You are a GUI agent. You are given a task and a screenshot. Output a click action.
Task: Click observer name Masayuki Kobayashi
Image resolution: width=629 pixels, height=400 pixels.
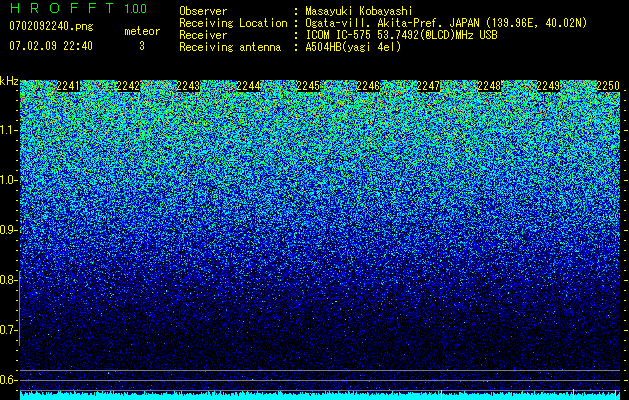click(x=359, y=11)
